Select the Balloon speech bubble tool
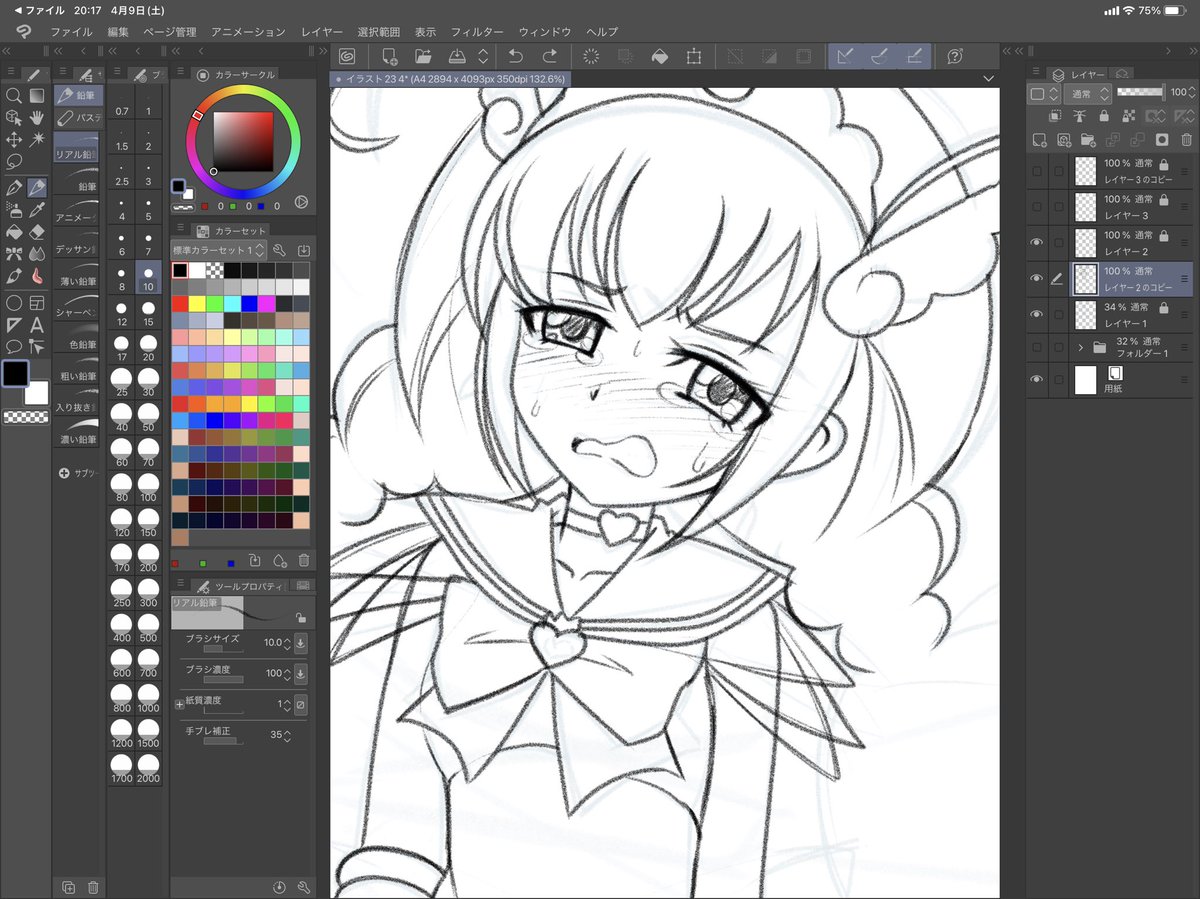Image resolution: width=1200 pixels, height=899 pixels. click(14, 347)
